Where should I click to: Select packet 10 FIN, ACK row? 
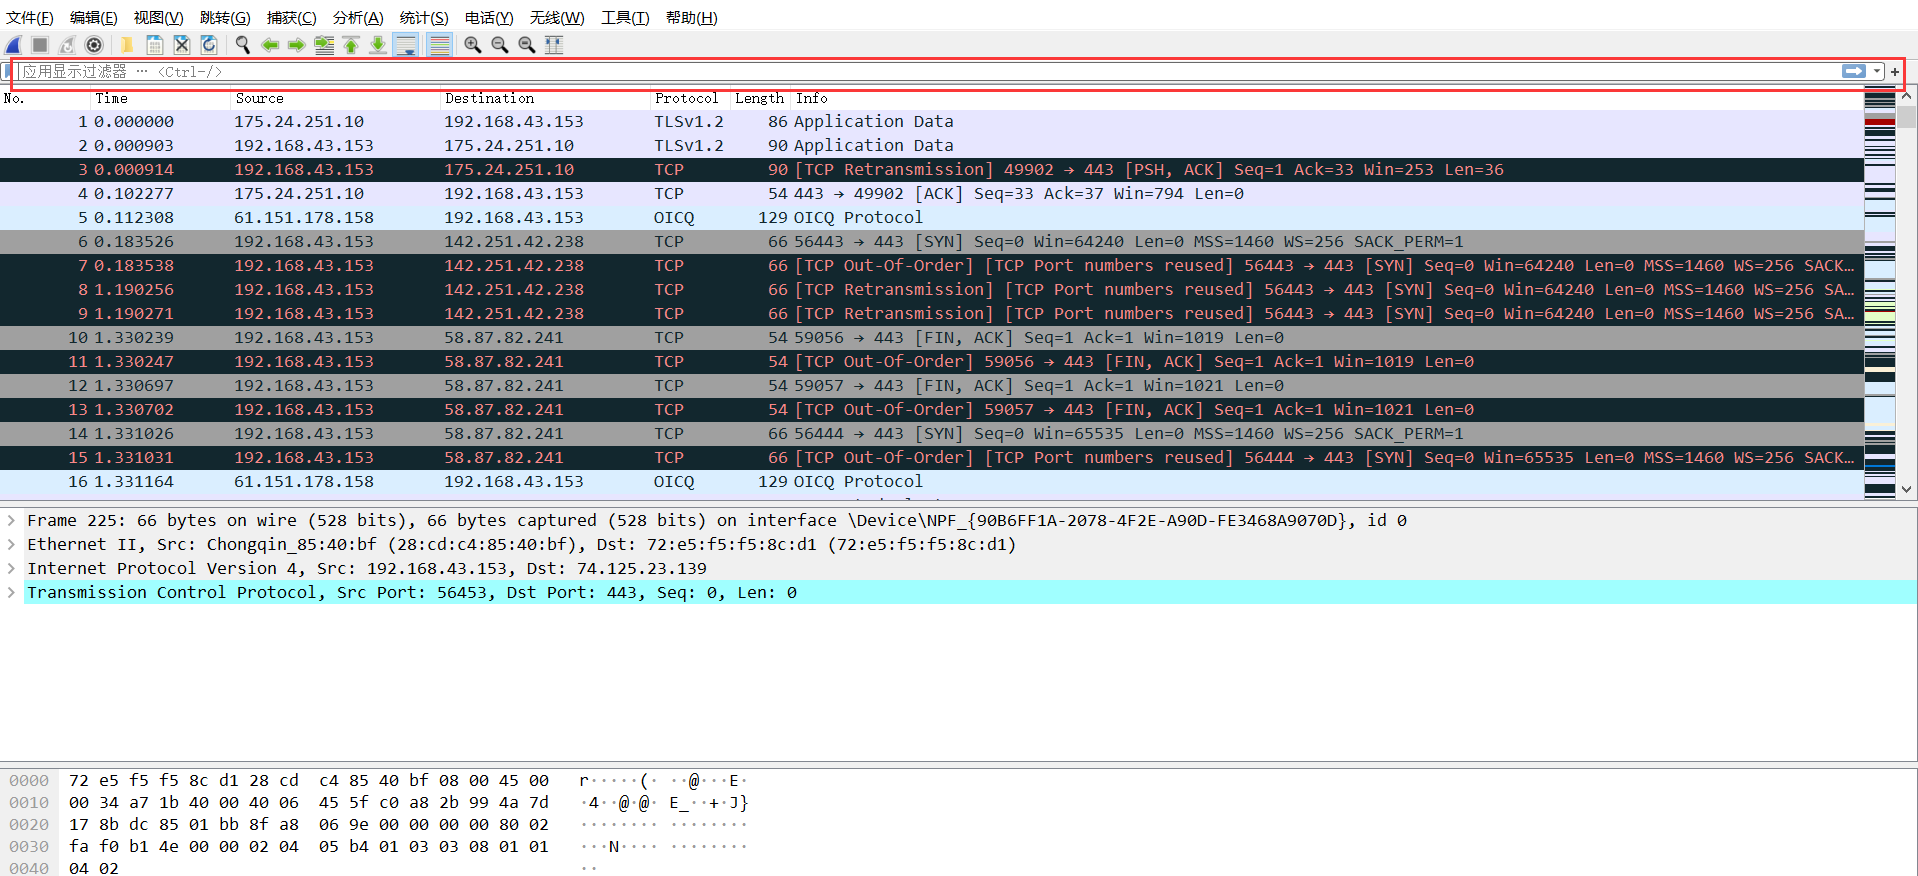click(932, 337)
